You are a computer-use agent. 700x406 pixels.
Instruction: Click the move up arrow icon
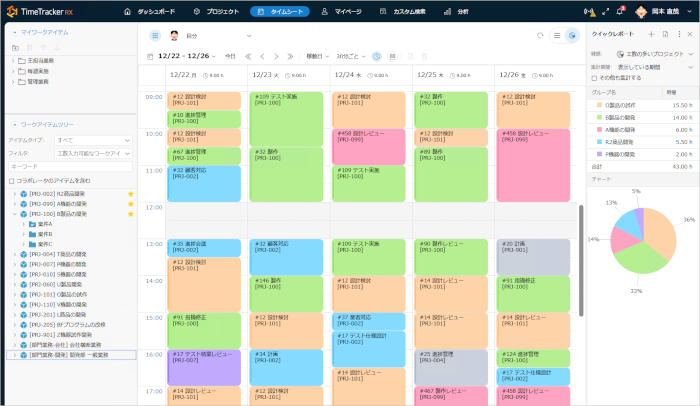[x=43, y=48]
